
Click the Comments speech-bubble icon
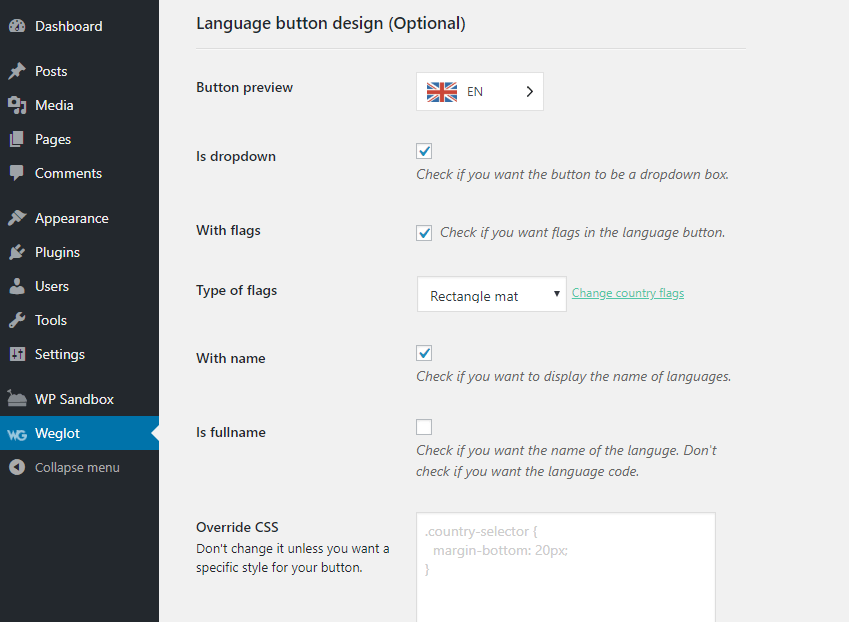(16, 173)
